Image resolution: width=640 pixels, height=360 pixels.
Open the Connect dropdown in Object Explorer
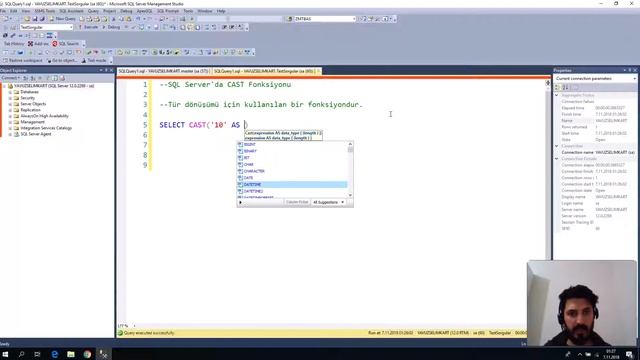(x=10, y=78)
